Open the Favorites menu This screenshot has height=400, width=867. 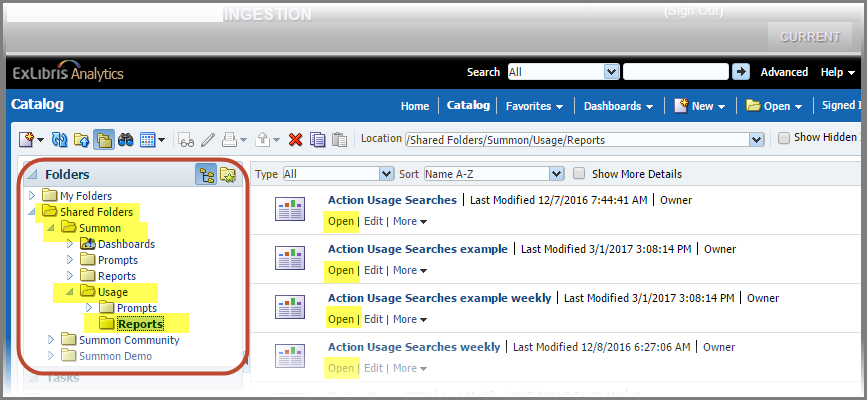point(534,106)
